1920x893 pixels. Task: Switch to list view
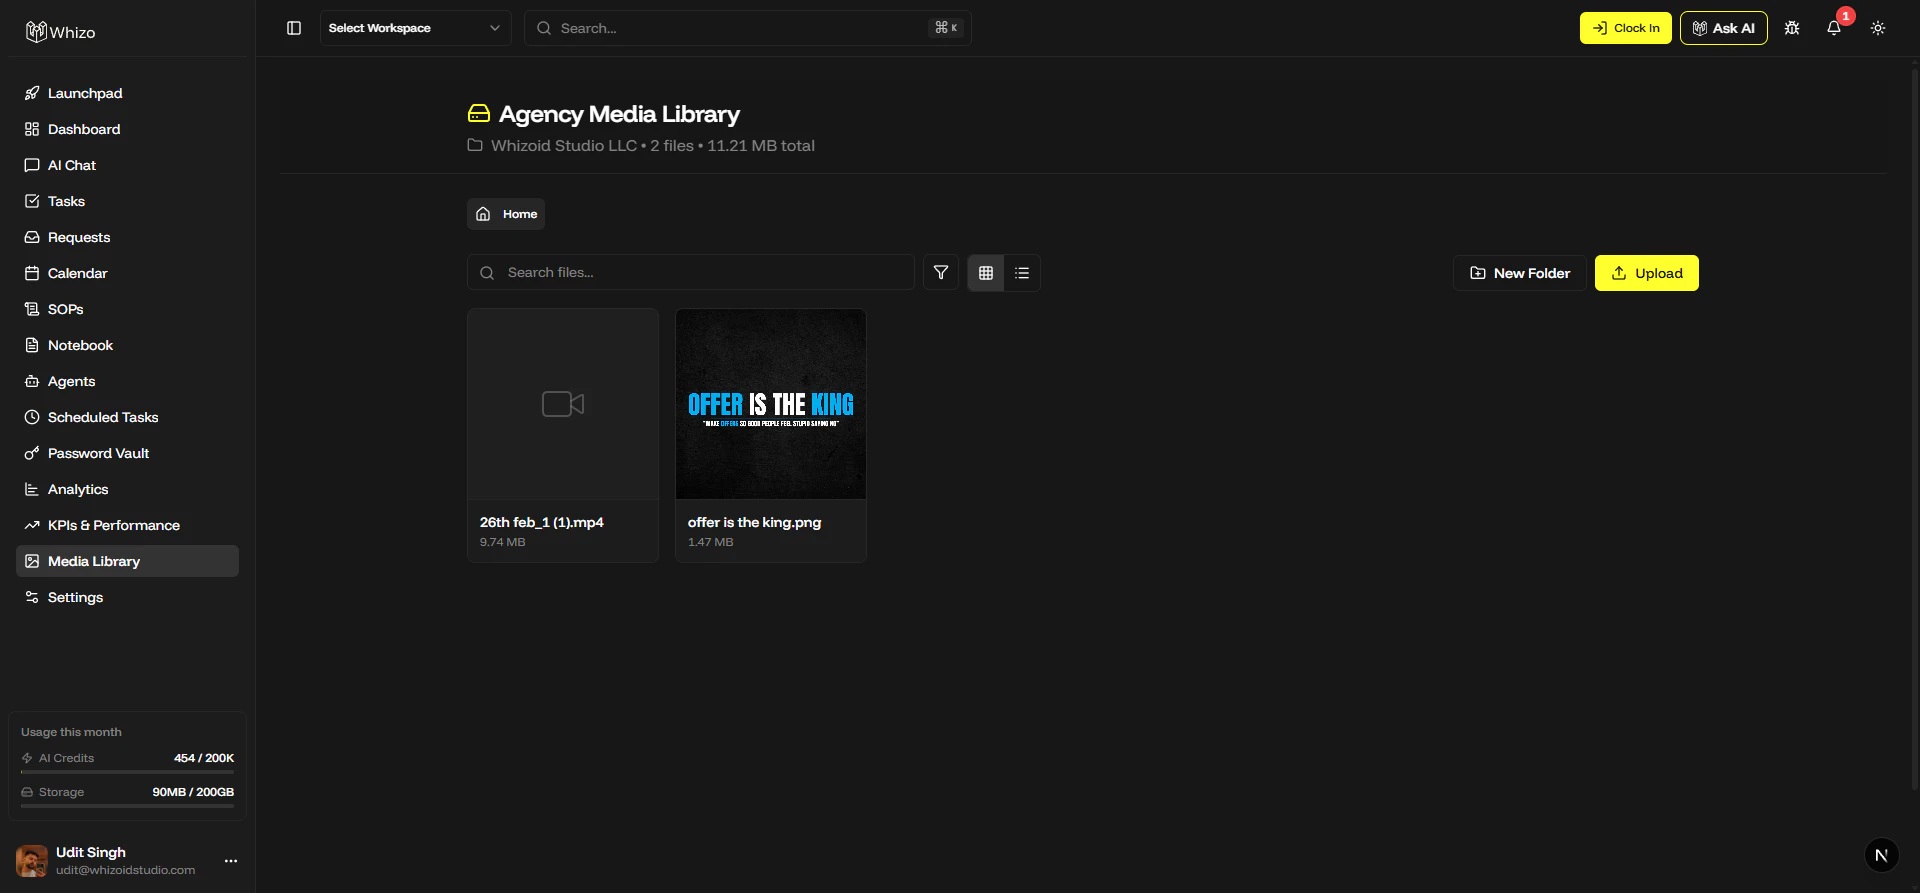[1022, 272]
